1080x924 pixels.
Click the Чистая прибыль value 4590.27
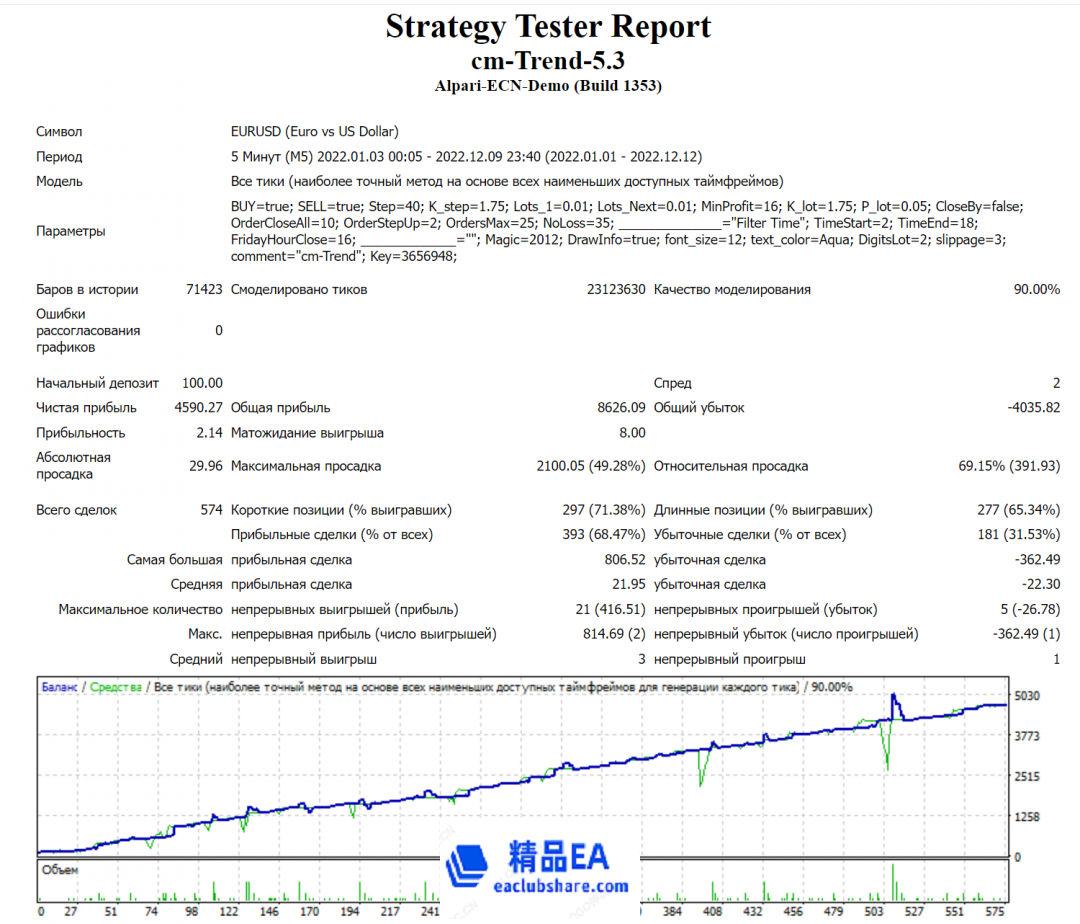click(198, 408)
